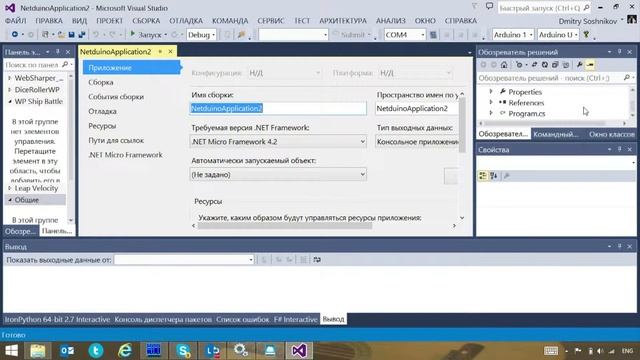Viewport: 640px width, 360px height.
Task: Click the Navigate Backward toolbar icon
Action: coord(15,35)
